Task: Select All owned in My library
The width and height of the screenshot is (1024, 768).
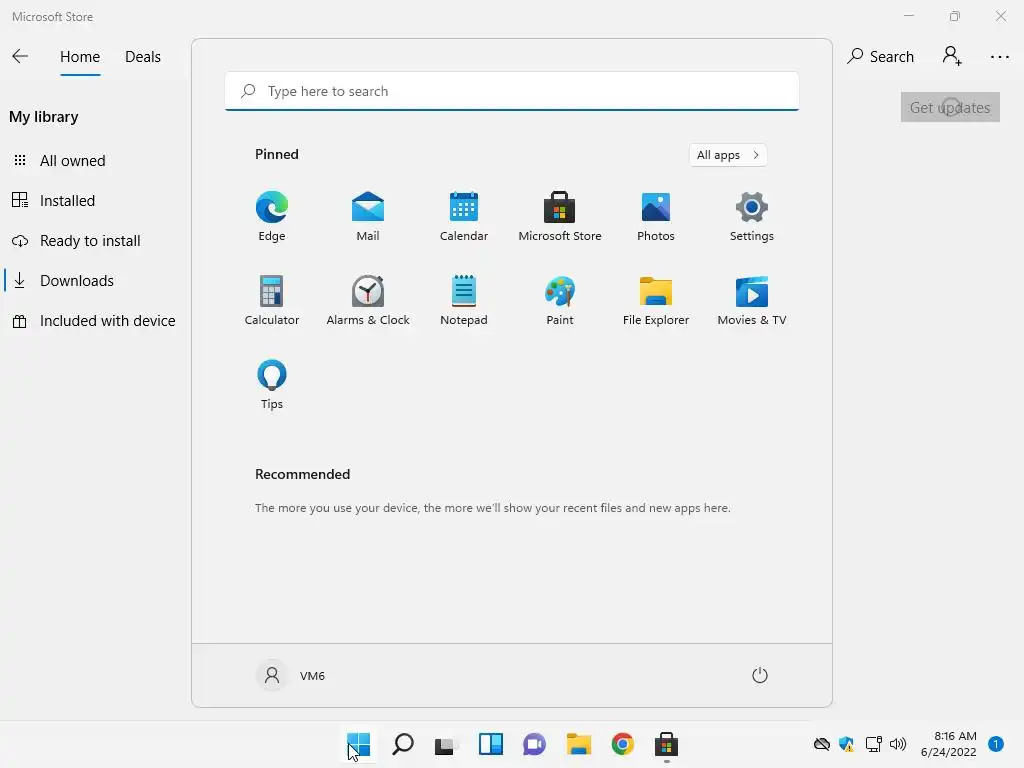Action: [x=91, y=161]
